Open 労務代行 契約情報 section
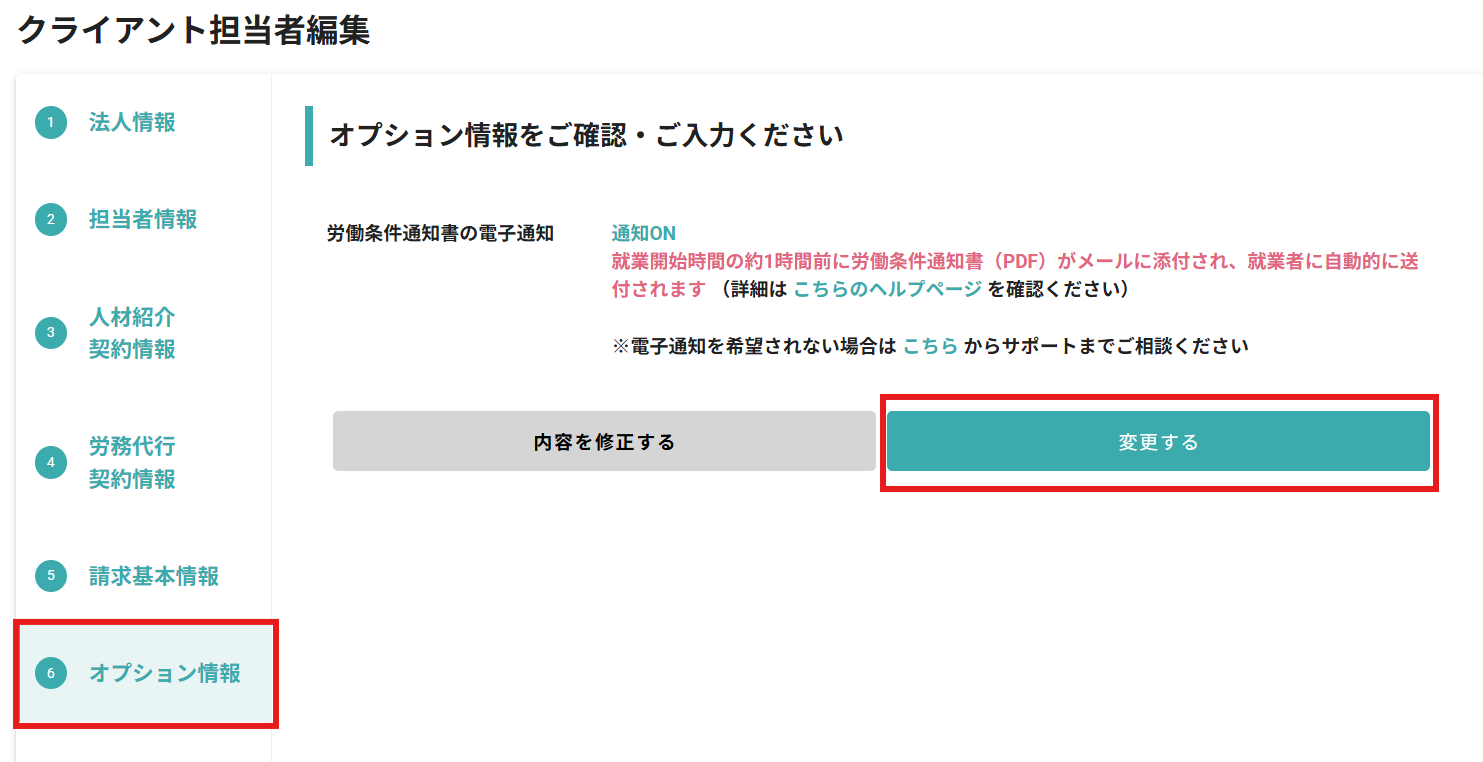The height and width of the screenshot is (762, 1483). (132, 462)
